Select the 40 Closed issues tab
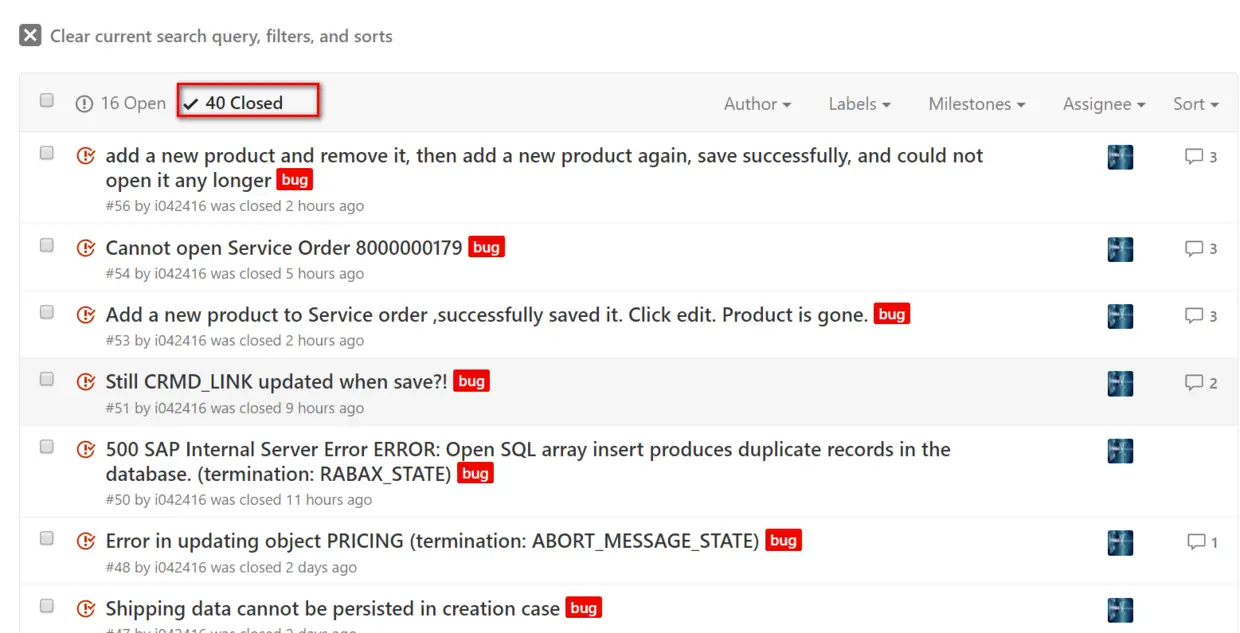This screenshot has width=1240, height=633. point(244,103)
